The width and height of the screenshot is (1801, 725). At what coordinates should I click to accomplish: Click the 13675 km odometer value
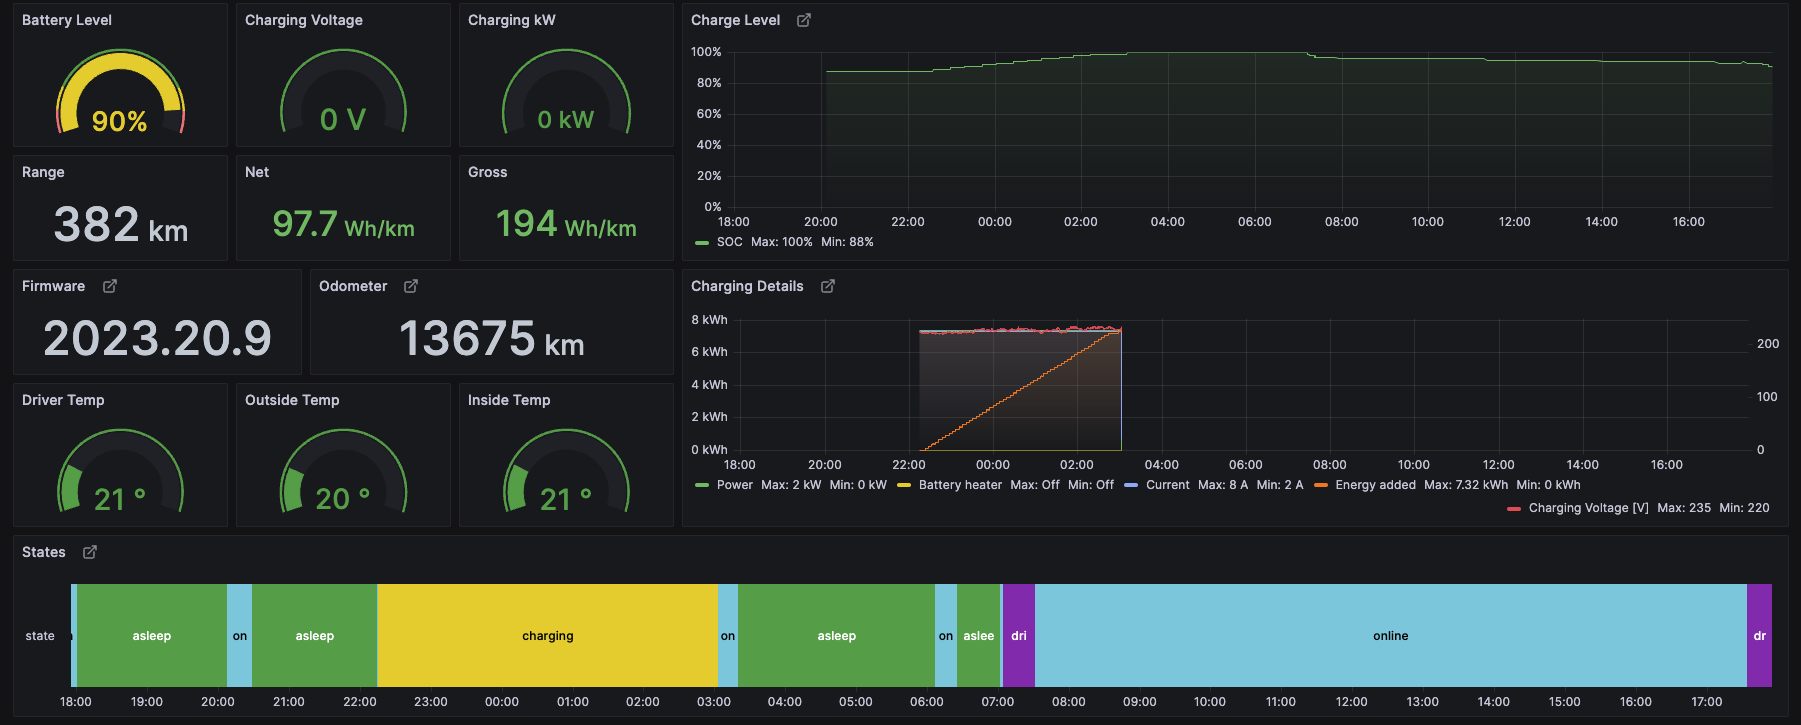[x=491, y=338]
